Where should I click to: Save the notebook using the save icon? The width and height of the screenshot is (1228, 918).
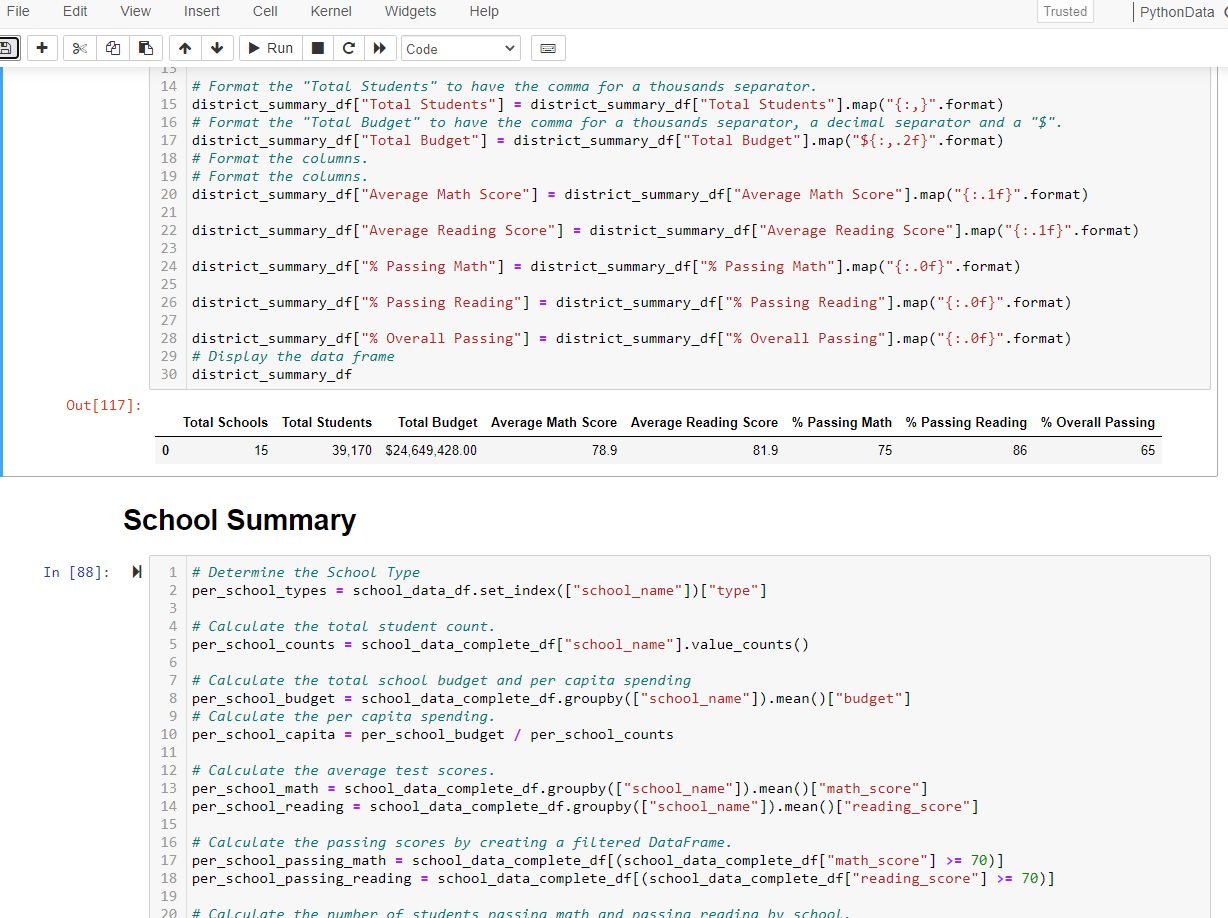8,47
